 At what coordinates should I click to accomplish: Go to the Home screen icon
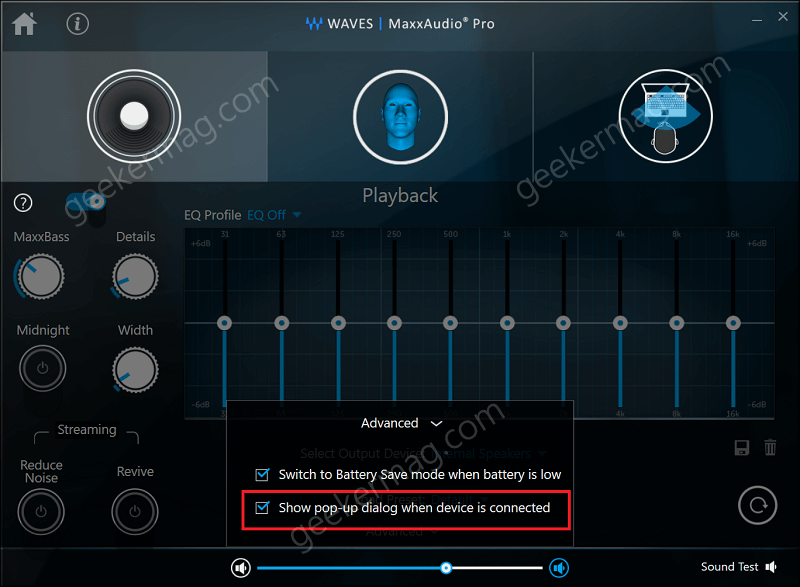pos(24,23)
